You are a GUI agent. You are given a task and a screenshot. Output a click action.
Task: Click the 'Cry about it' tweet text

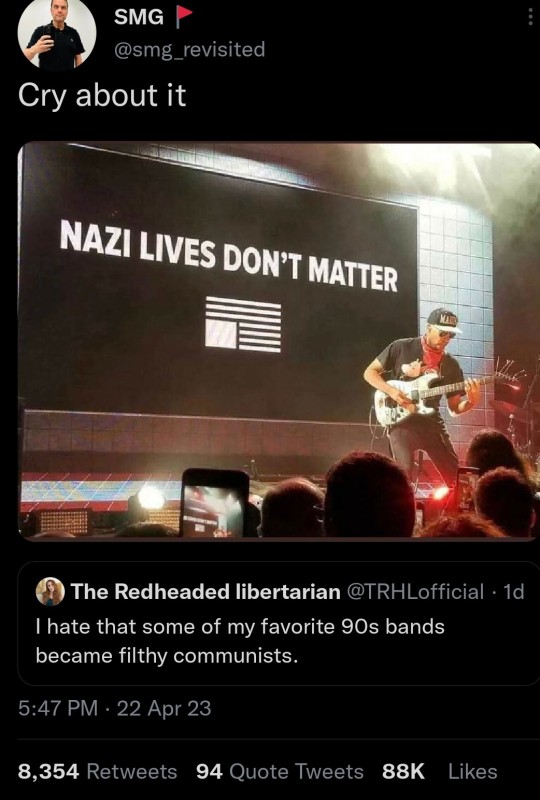click(x=102, y=95)
